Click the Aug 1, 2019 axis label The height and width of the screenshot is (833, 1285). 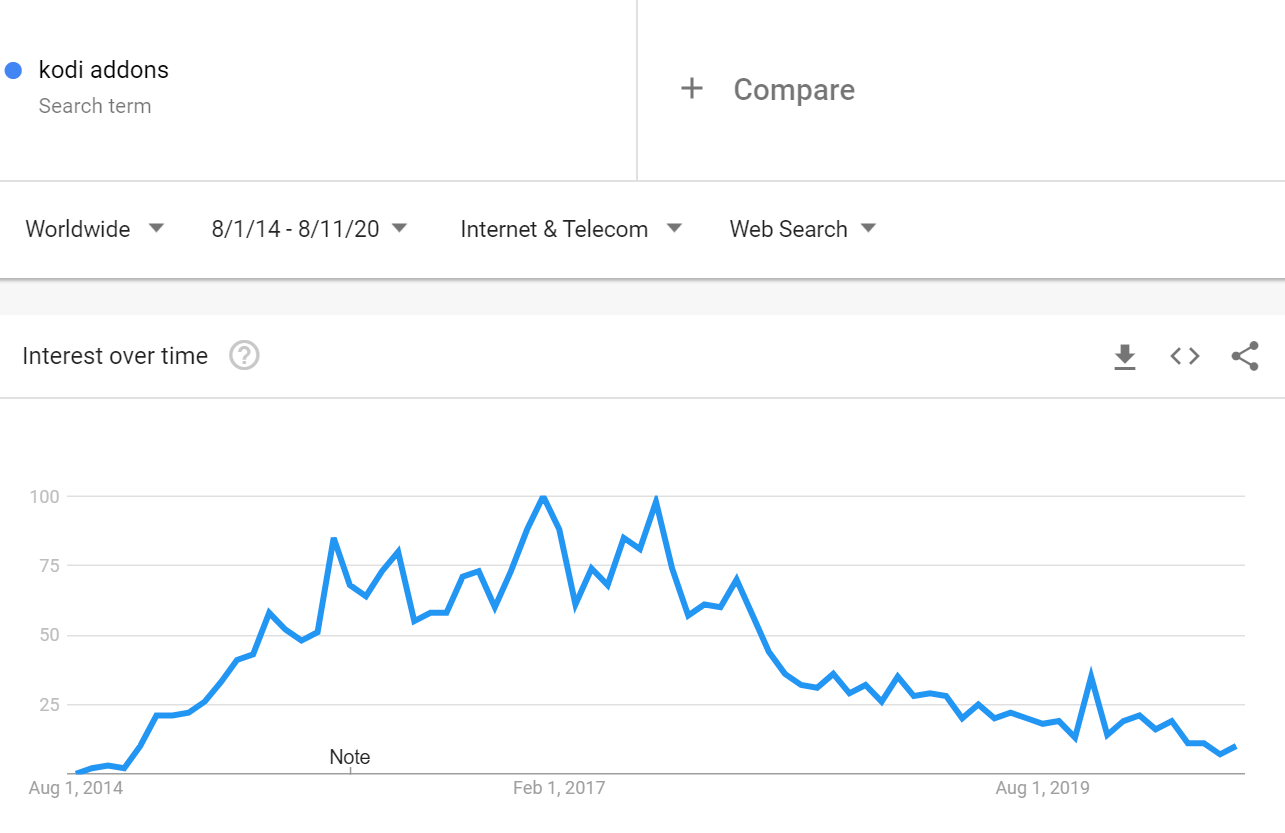1042,789
